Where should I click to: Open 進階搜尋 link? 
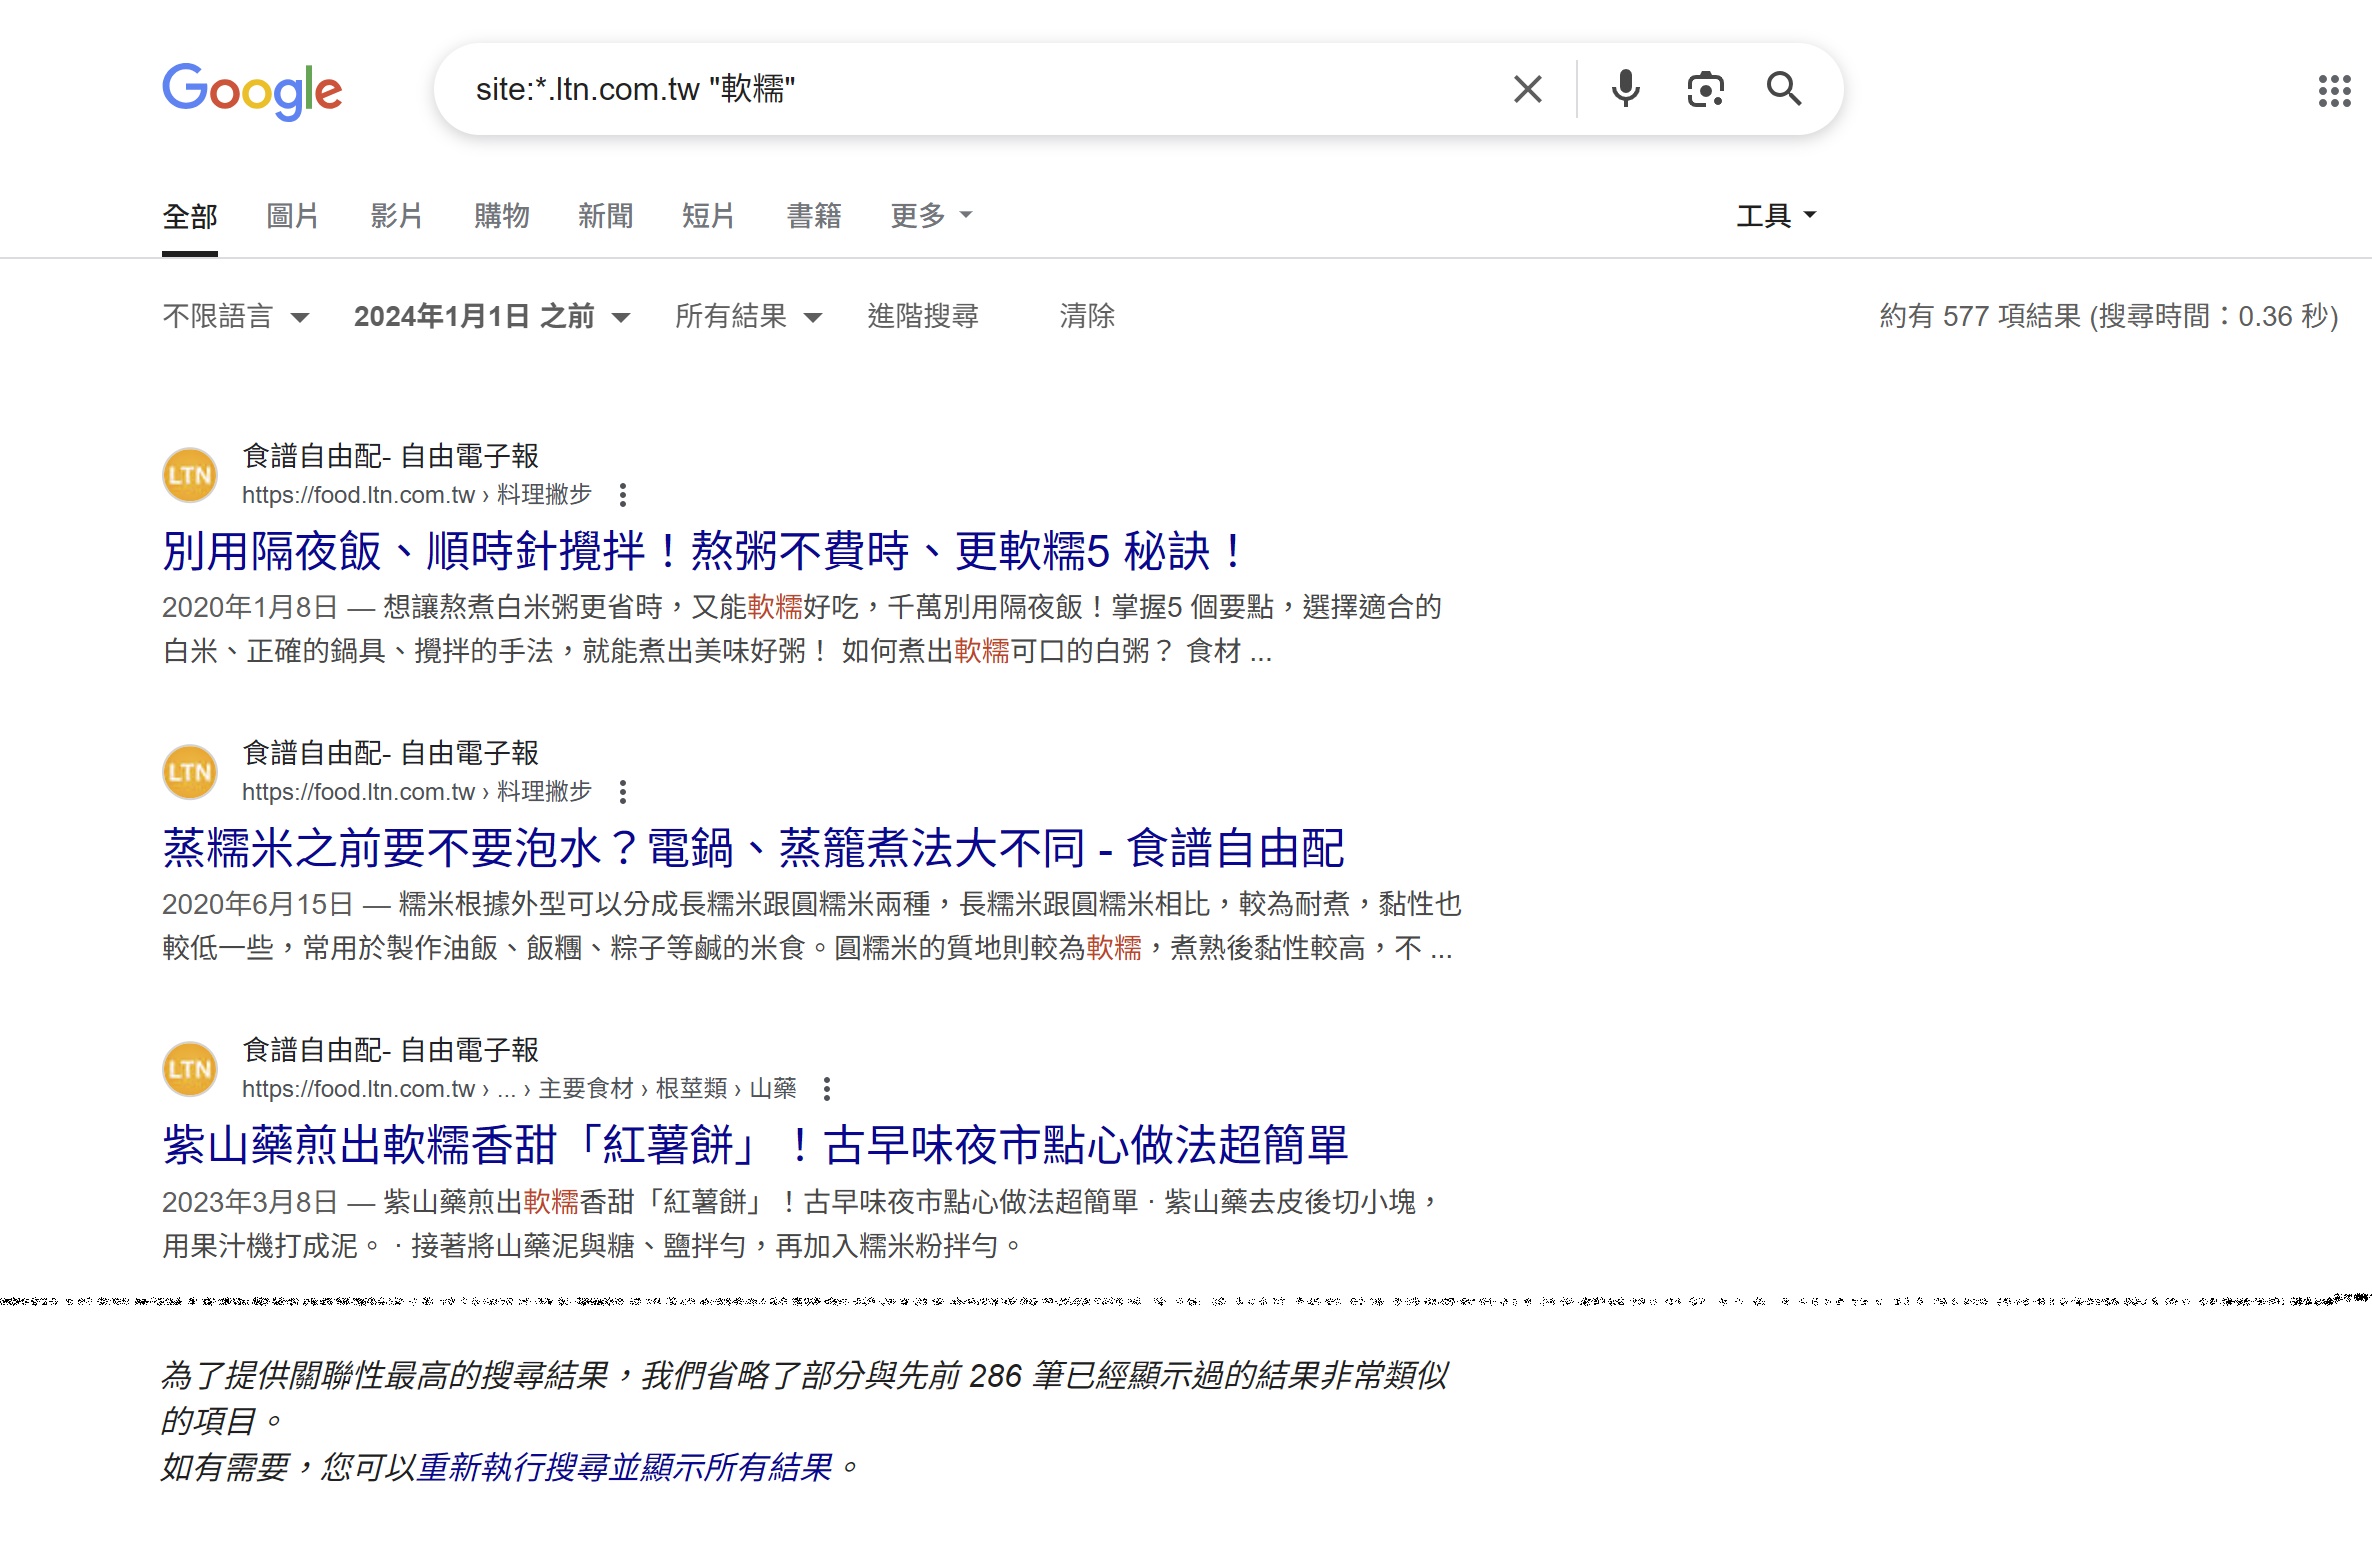[x=923, y=317]
